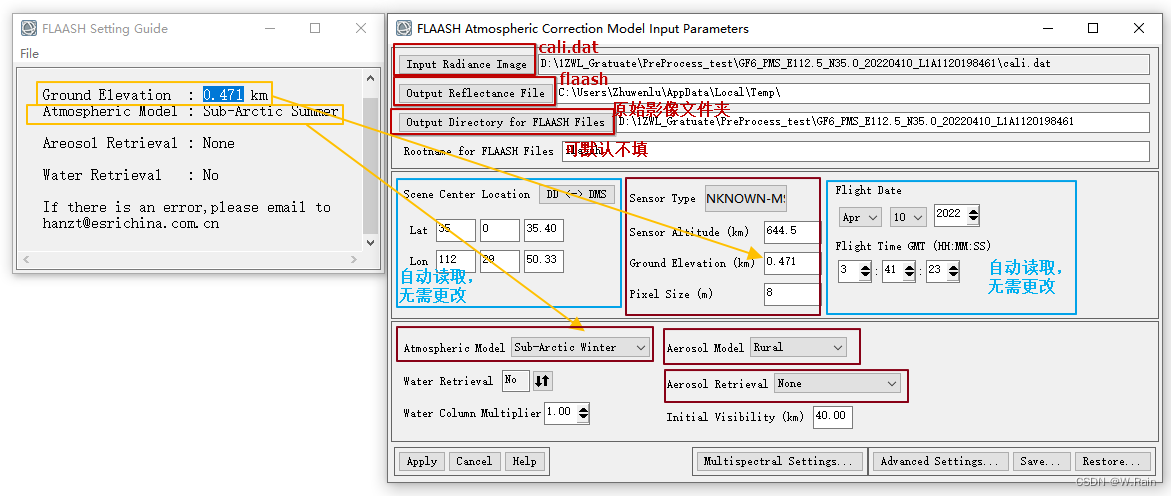Screen dimensions: 1171x496
Task: Toggle DD <-> DMS coordinate format
Action: point(577,194)
